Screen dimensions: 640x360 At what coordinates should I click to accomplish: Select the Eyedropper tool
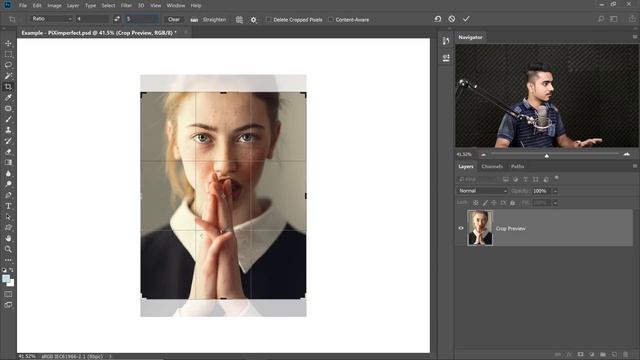[8, 98]
